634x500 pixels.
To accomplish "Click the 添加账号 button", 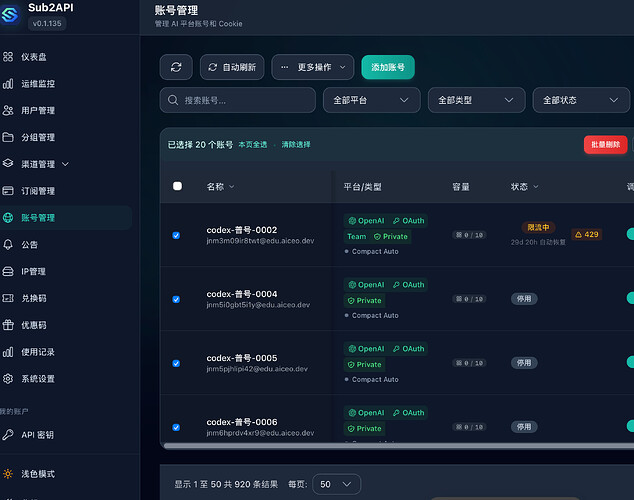I will pyautogui.click(x=388, y=67).
